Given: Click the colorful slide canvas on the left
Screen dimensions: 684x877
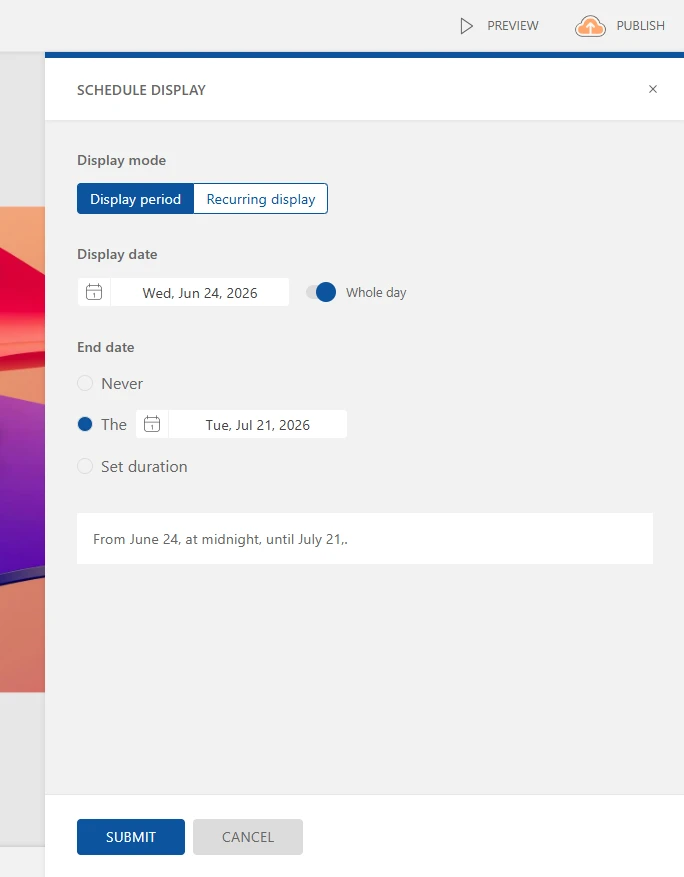Looking at the screenshot, I should [x=22, y=450].
